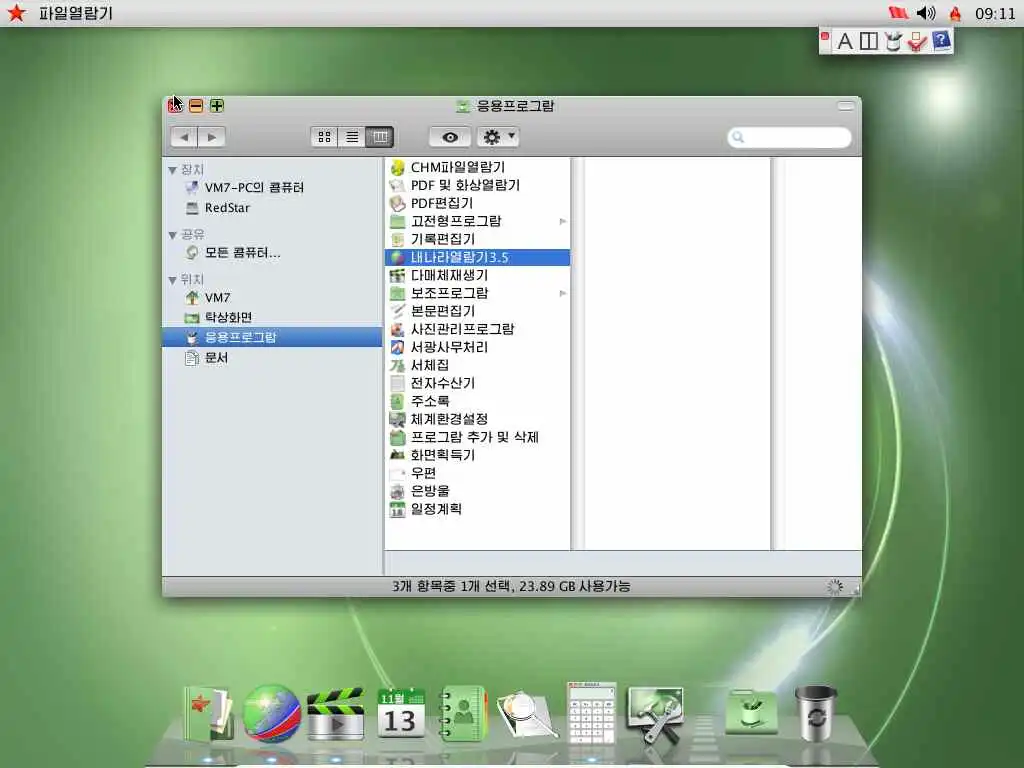Screen dimensions: 1024x768
Task: Click the red checkmark icon in input toolbar
Action: click(917, 42)
